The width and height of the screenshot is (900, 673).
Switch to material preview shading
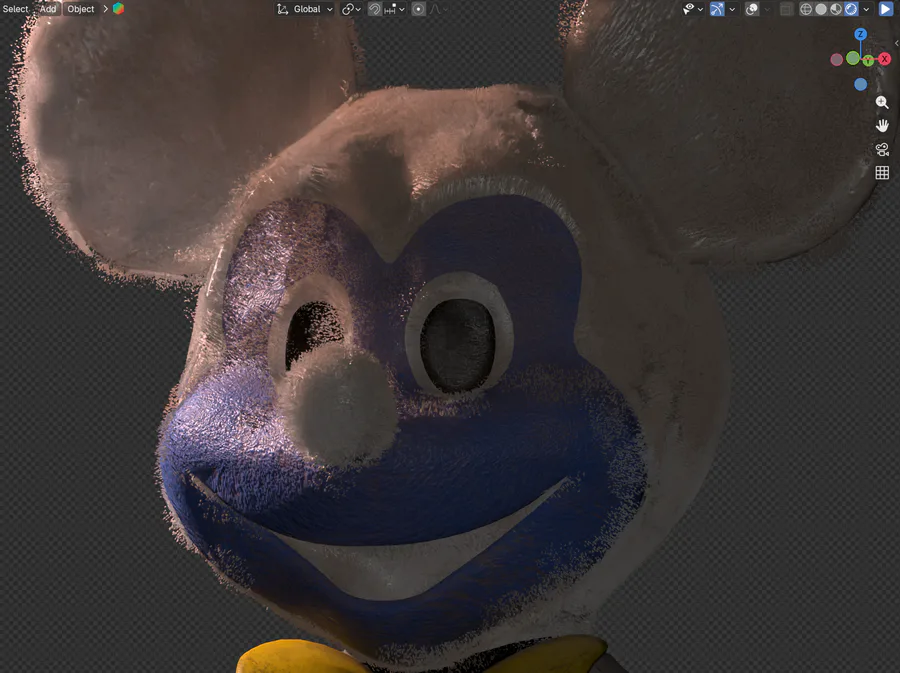tap(836, 9)
